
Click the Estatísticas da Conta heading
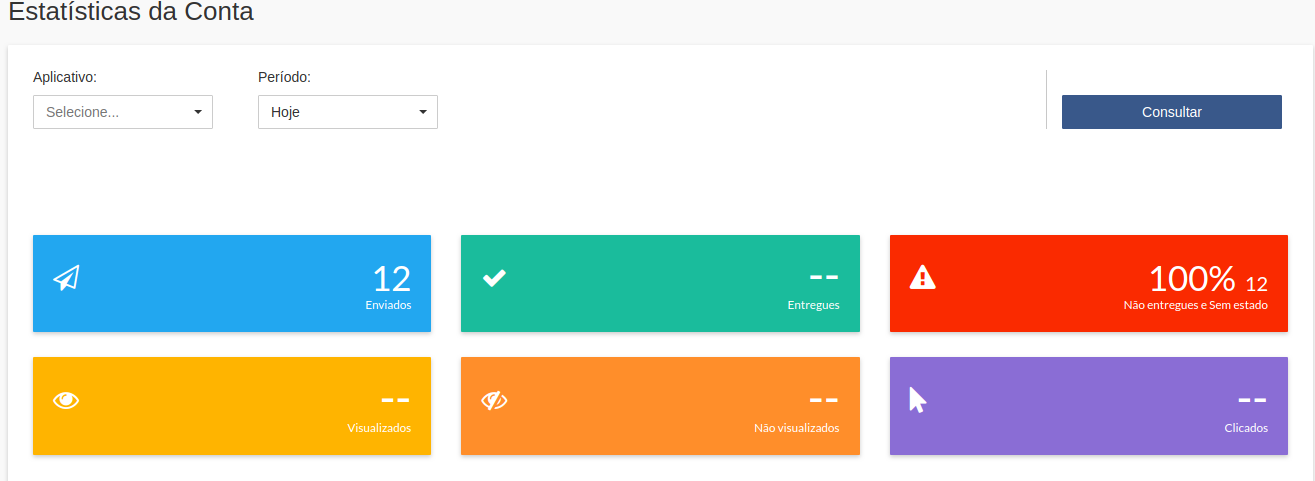pyautogui.click(x=131, y=12)
